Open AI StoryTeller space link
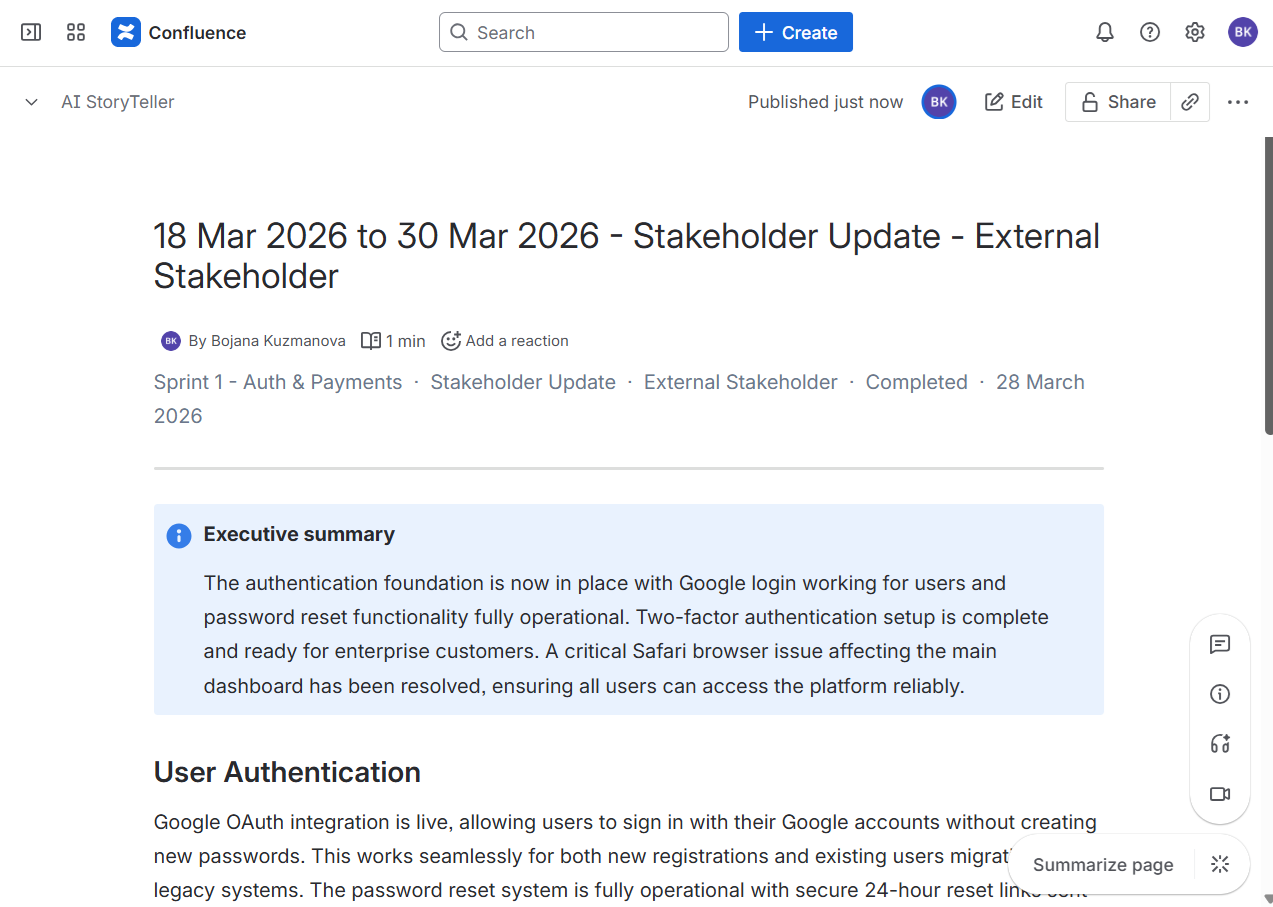The height and width of the screenshot is (907, 1273). point(118,102)
